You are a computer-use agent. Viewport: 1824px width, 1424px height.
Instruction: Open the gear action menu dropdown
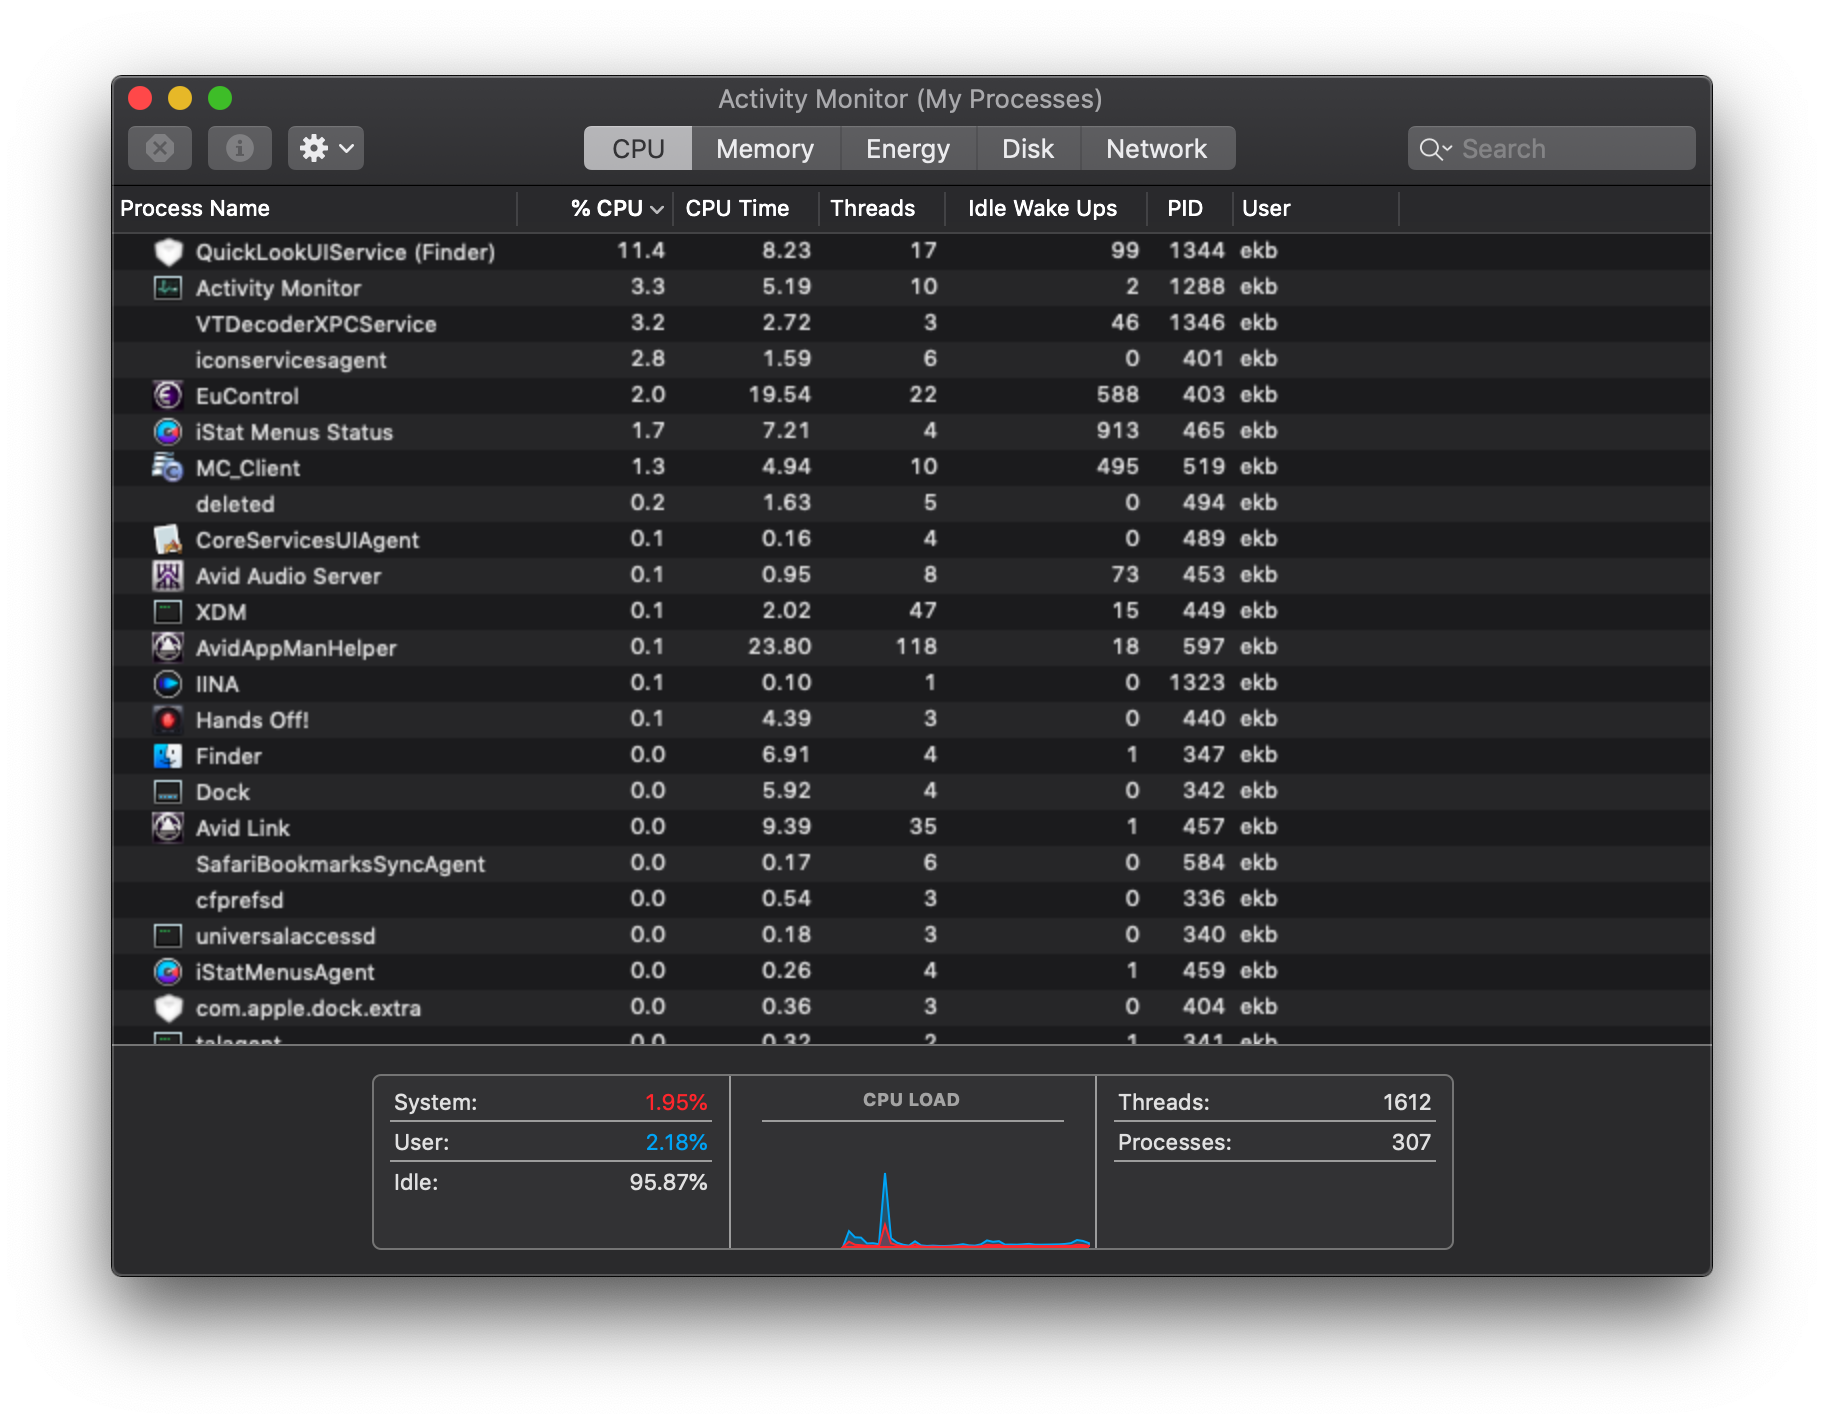326,148
